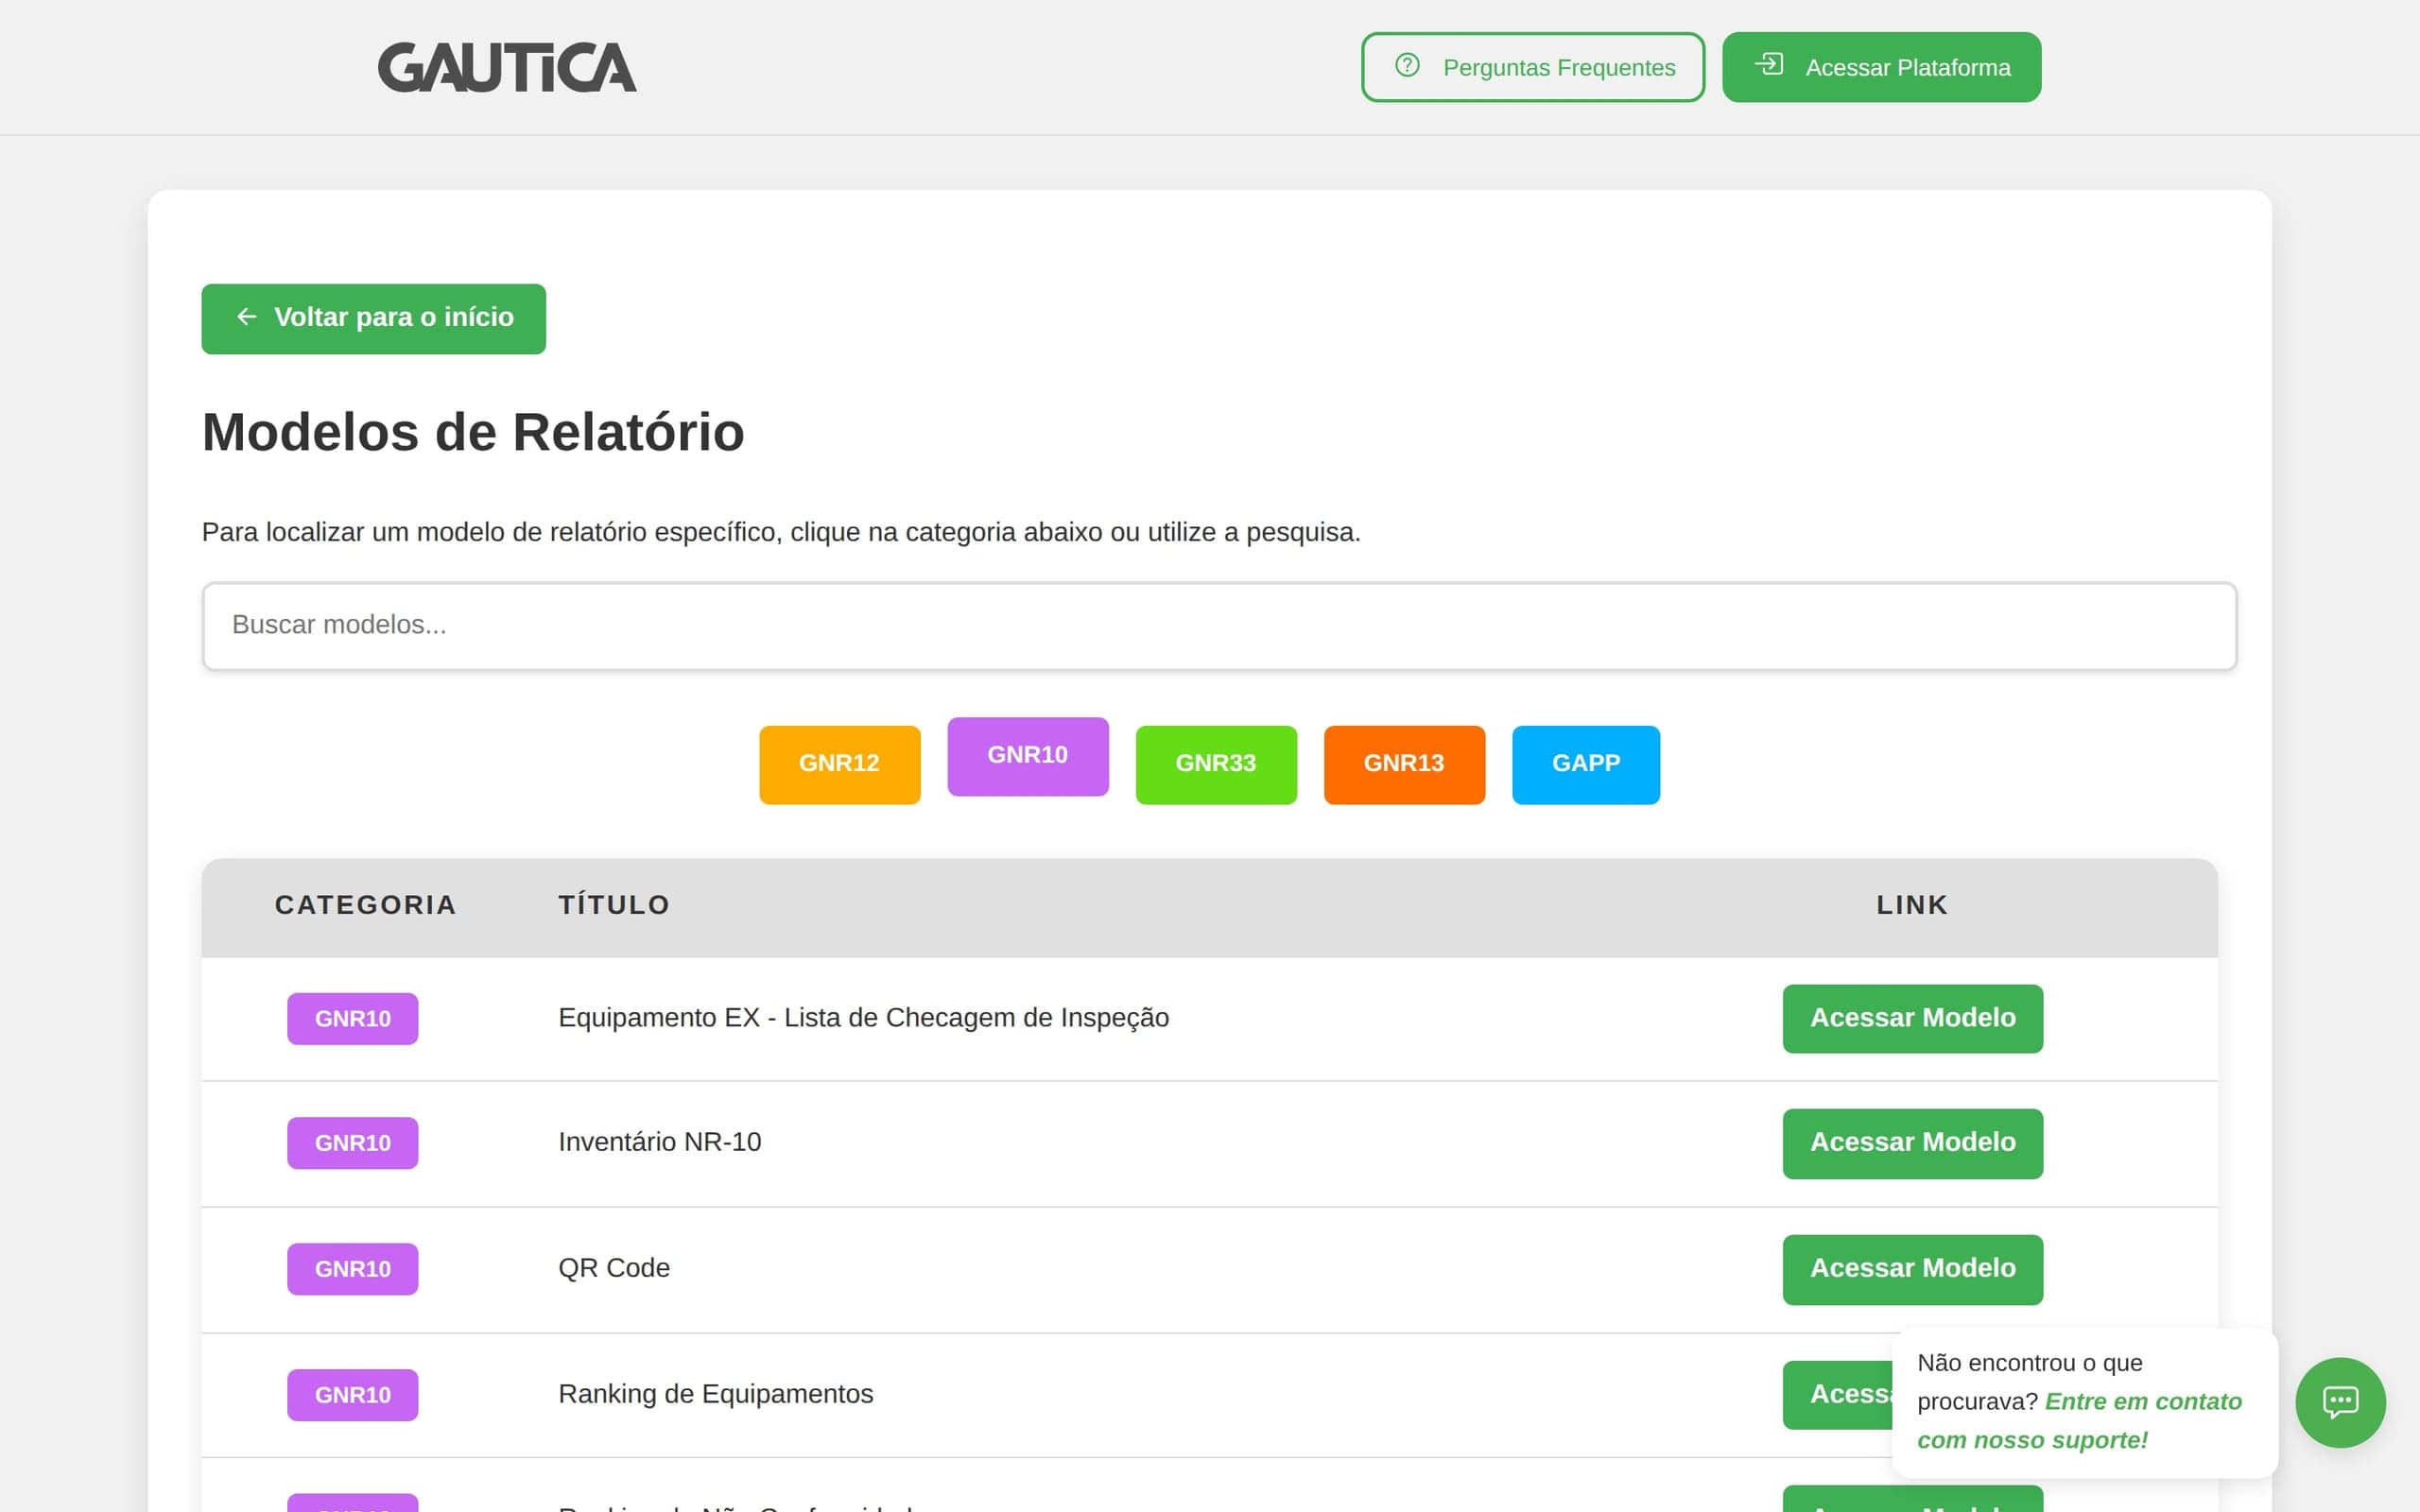Filter by GNR33 category
The width and height of the screenshot is (2420, 1512).
coord(1215,764)
